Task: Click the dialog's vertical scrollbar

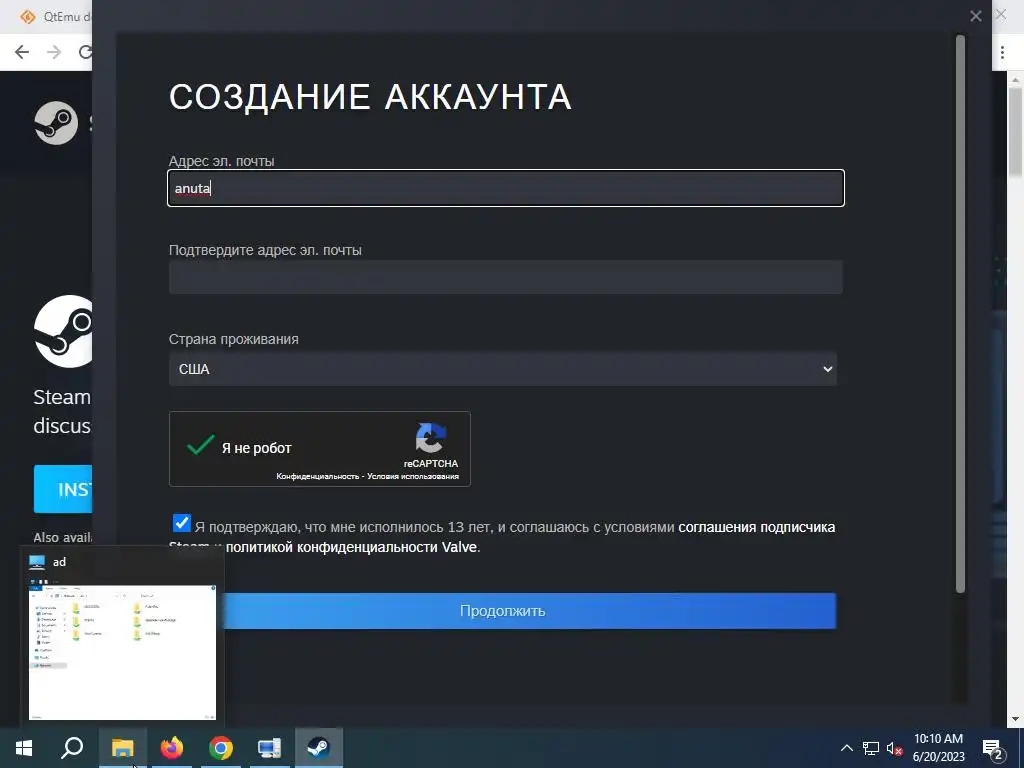Action: [x=960, y=313]
